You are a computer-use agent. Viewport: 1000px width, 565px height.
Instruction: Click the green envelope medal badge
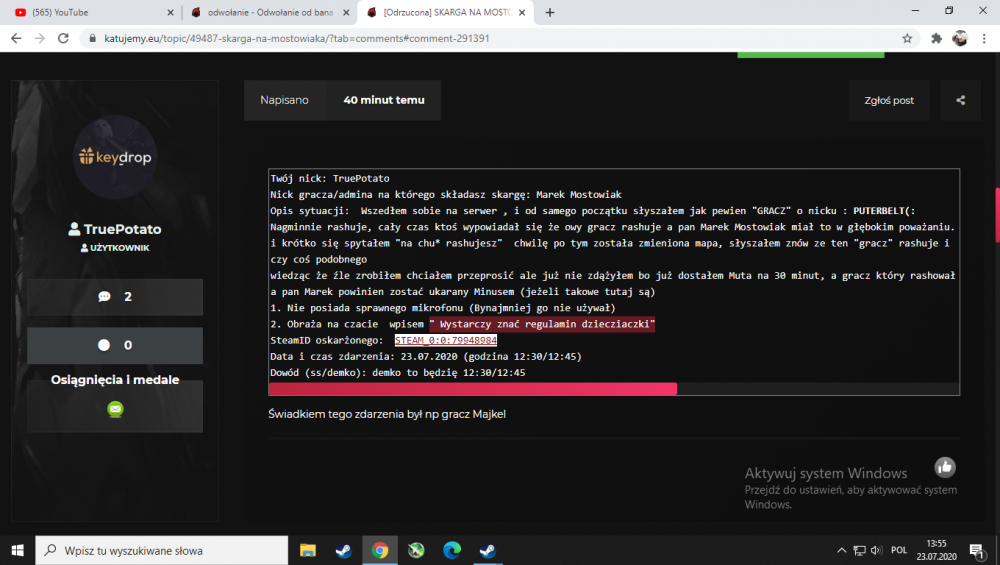[x=115, y=409]
